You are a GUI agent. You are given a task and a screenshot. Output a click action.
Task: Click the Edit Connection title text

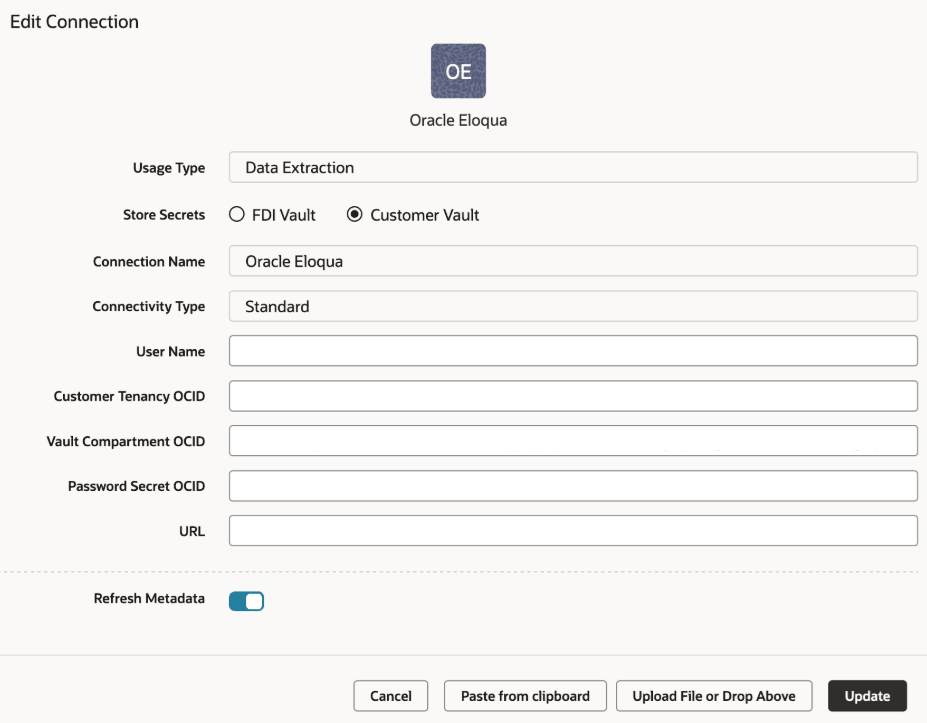[74, 22]
